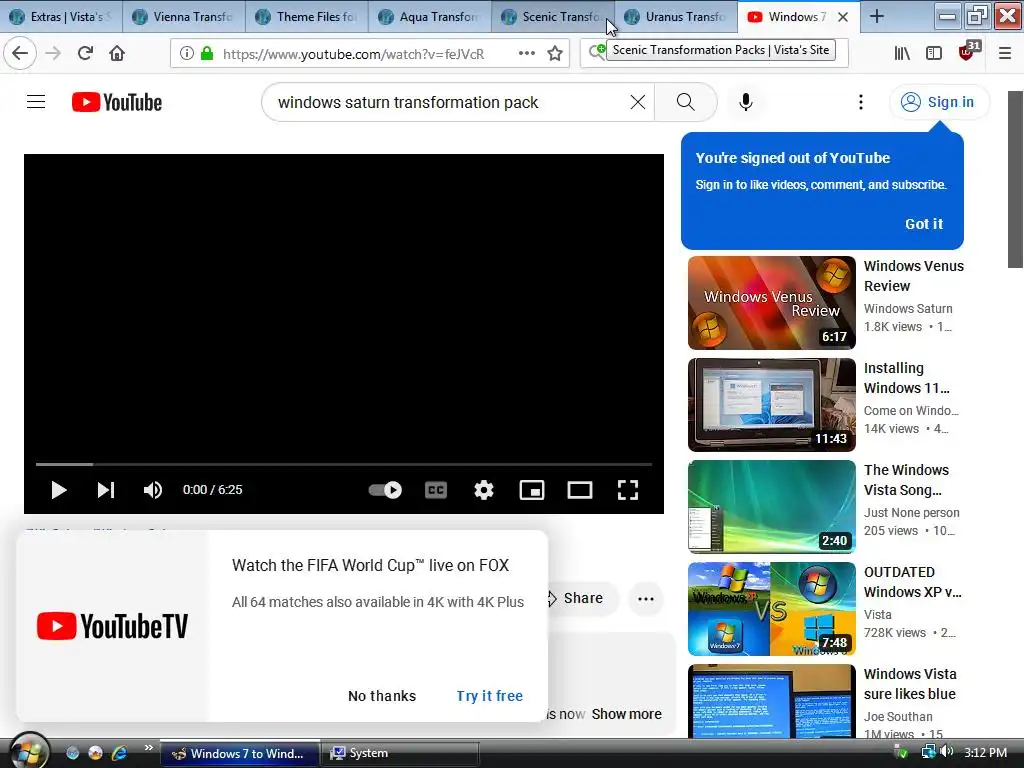Screen dimensions: 1024x768
Task: Switch to the Theme Files tab
Action: click(307, 17)
